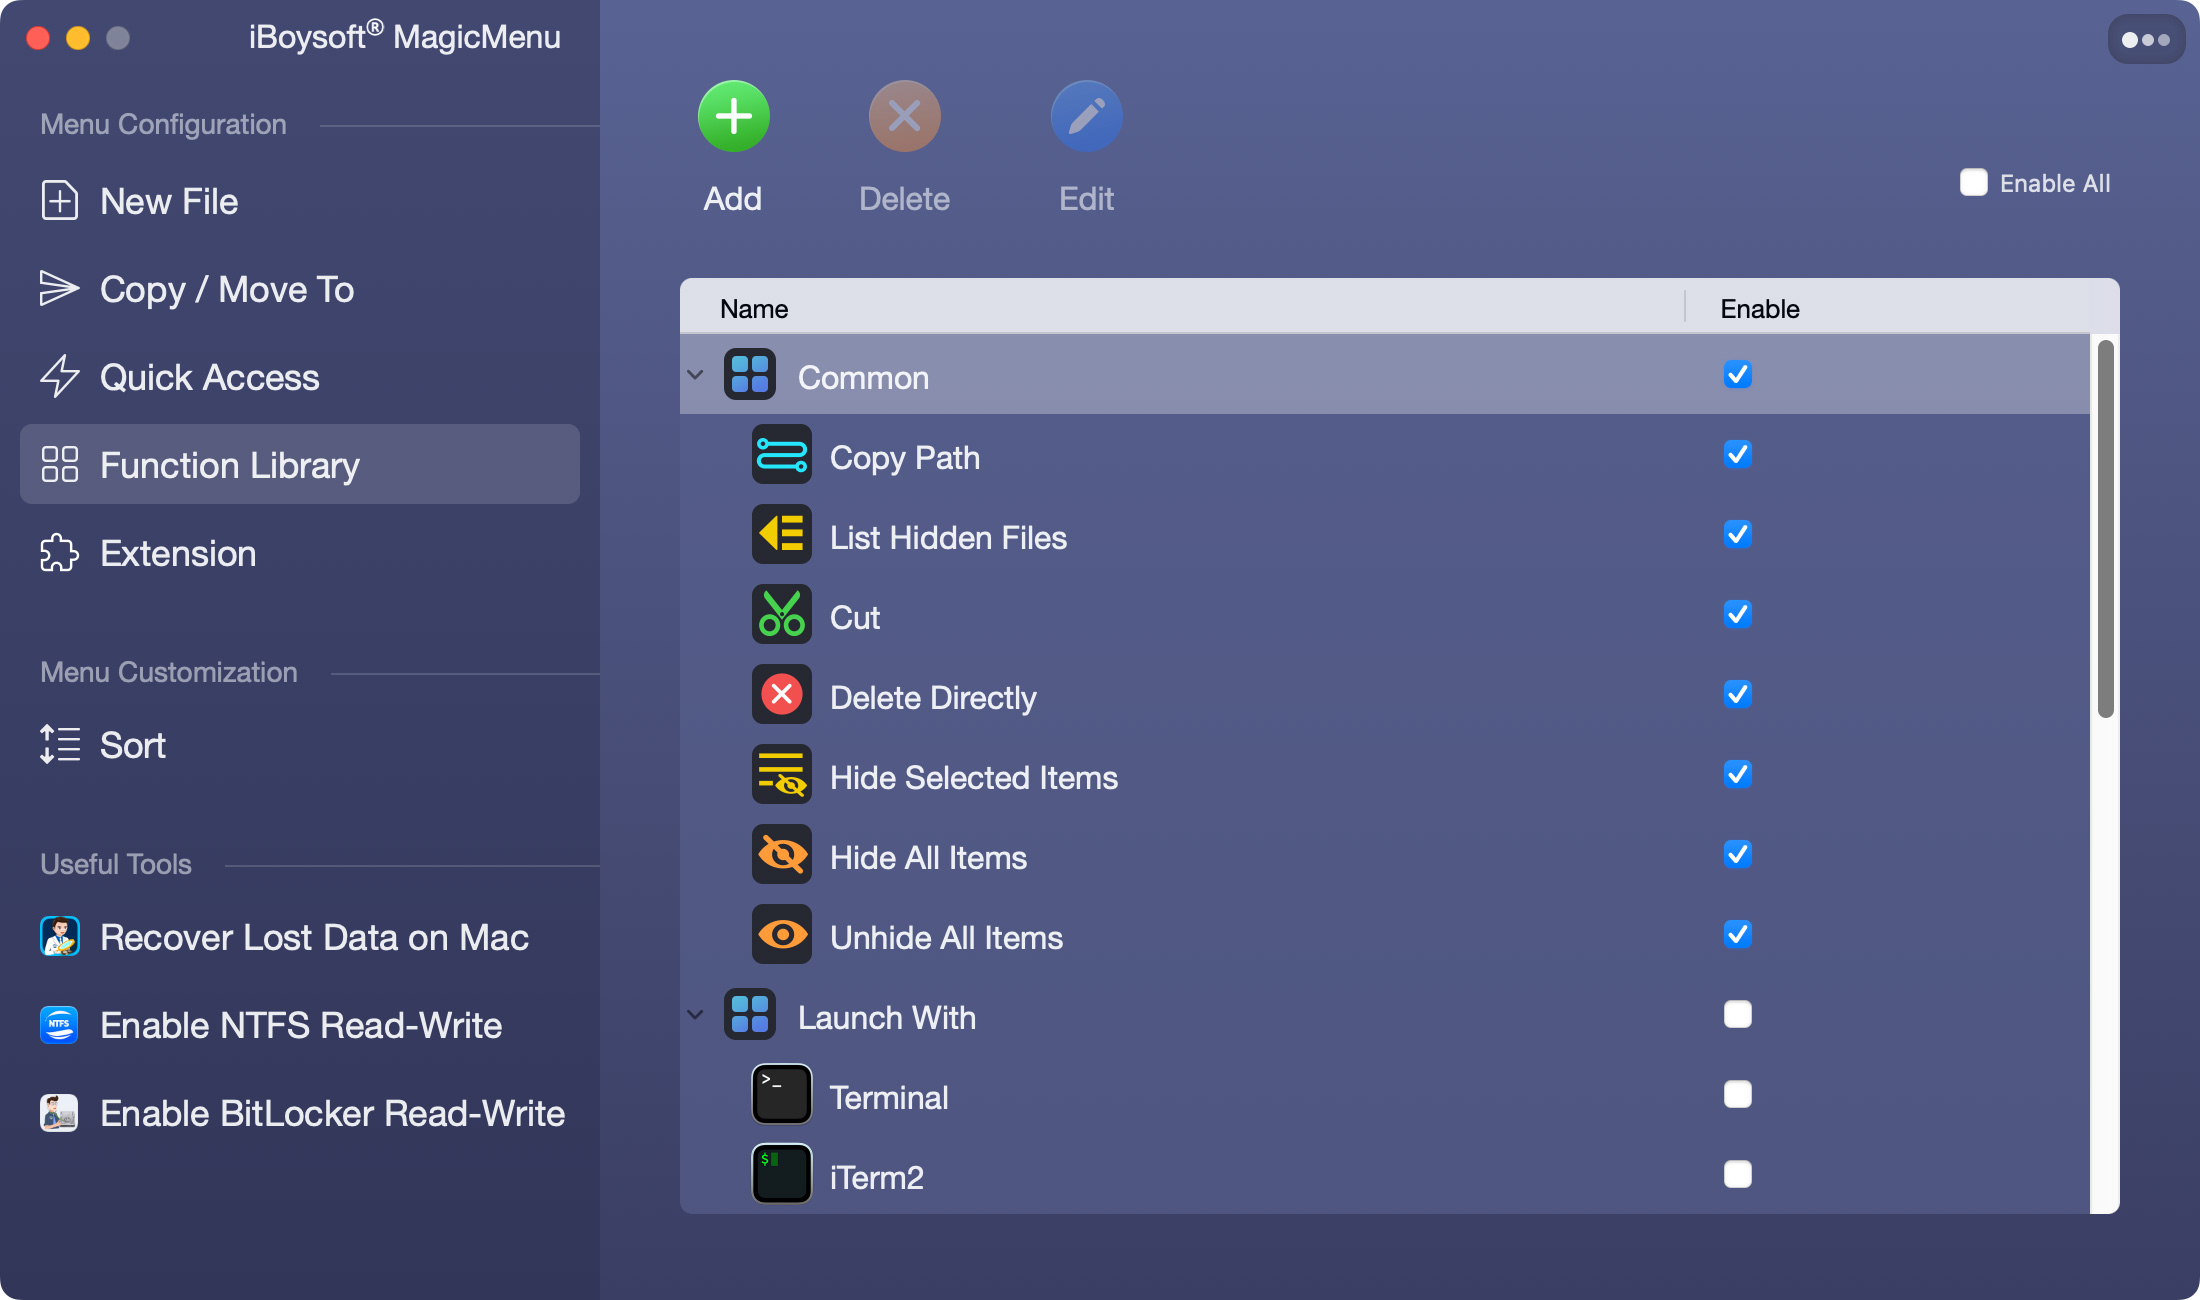
Task: Open the Quick Access sidebar section
Action: click(x=209, y=378)
